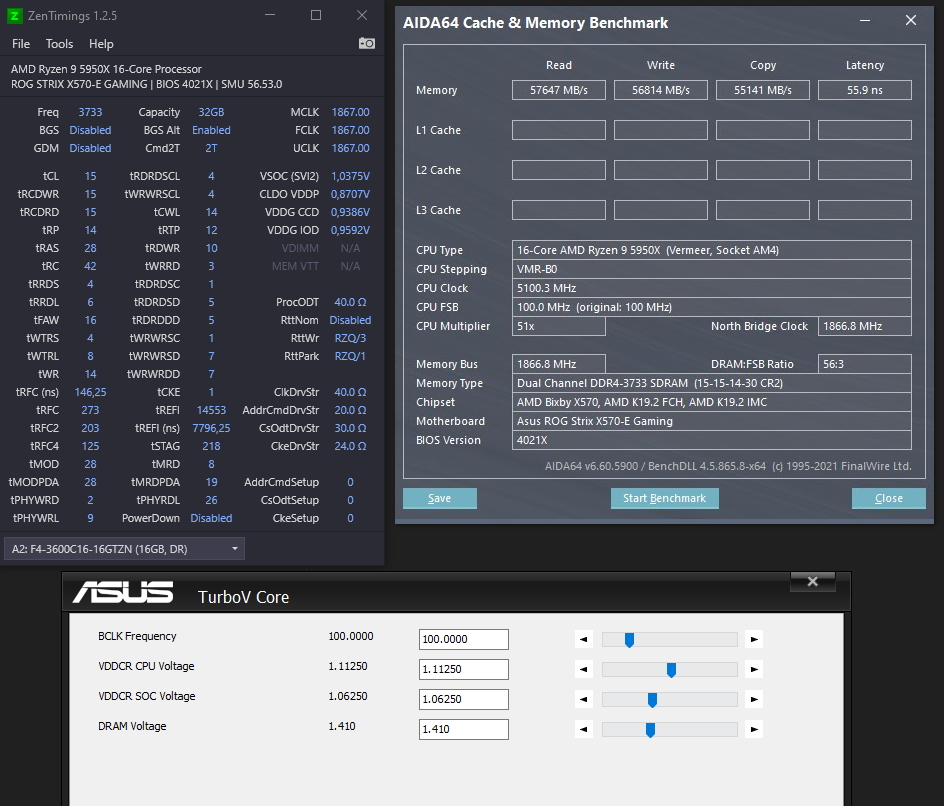Click the BIOS Version 4021X field in AIDA64
The width and height of the screenshot is (944, 806).
click(712, 440)
